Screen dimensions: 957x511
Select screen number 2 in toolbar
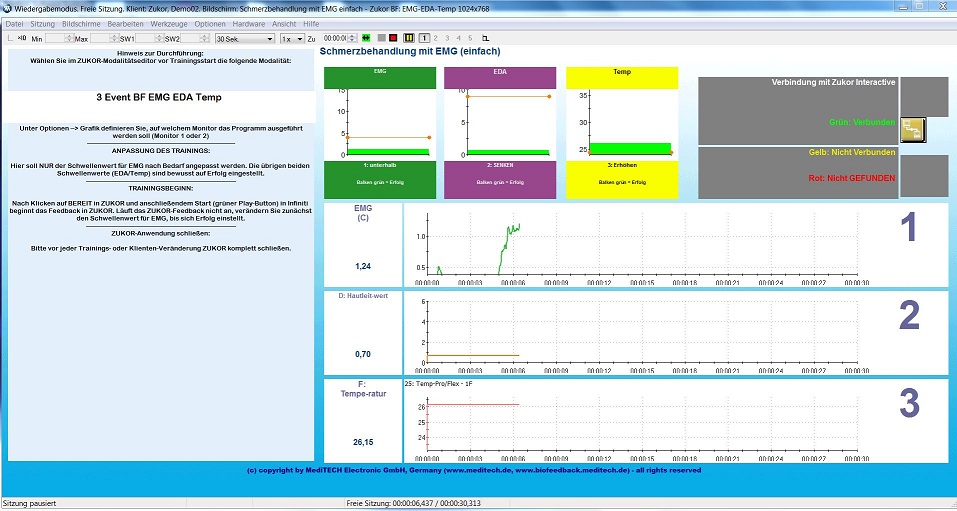point(435,38)
